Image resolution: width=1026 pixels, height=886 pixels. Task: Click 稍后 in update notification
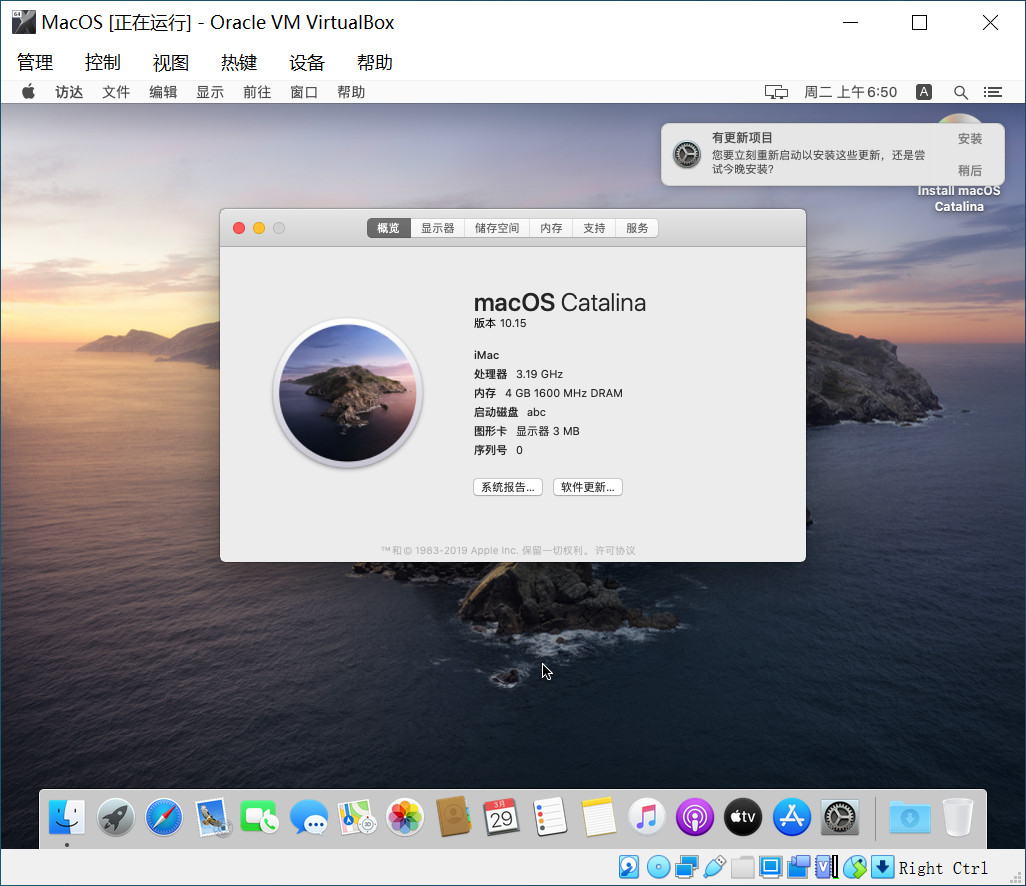click(970, 170)
